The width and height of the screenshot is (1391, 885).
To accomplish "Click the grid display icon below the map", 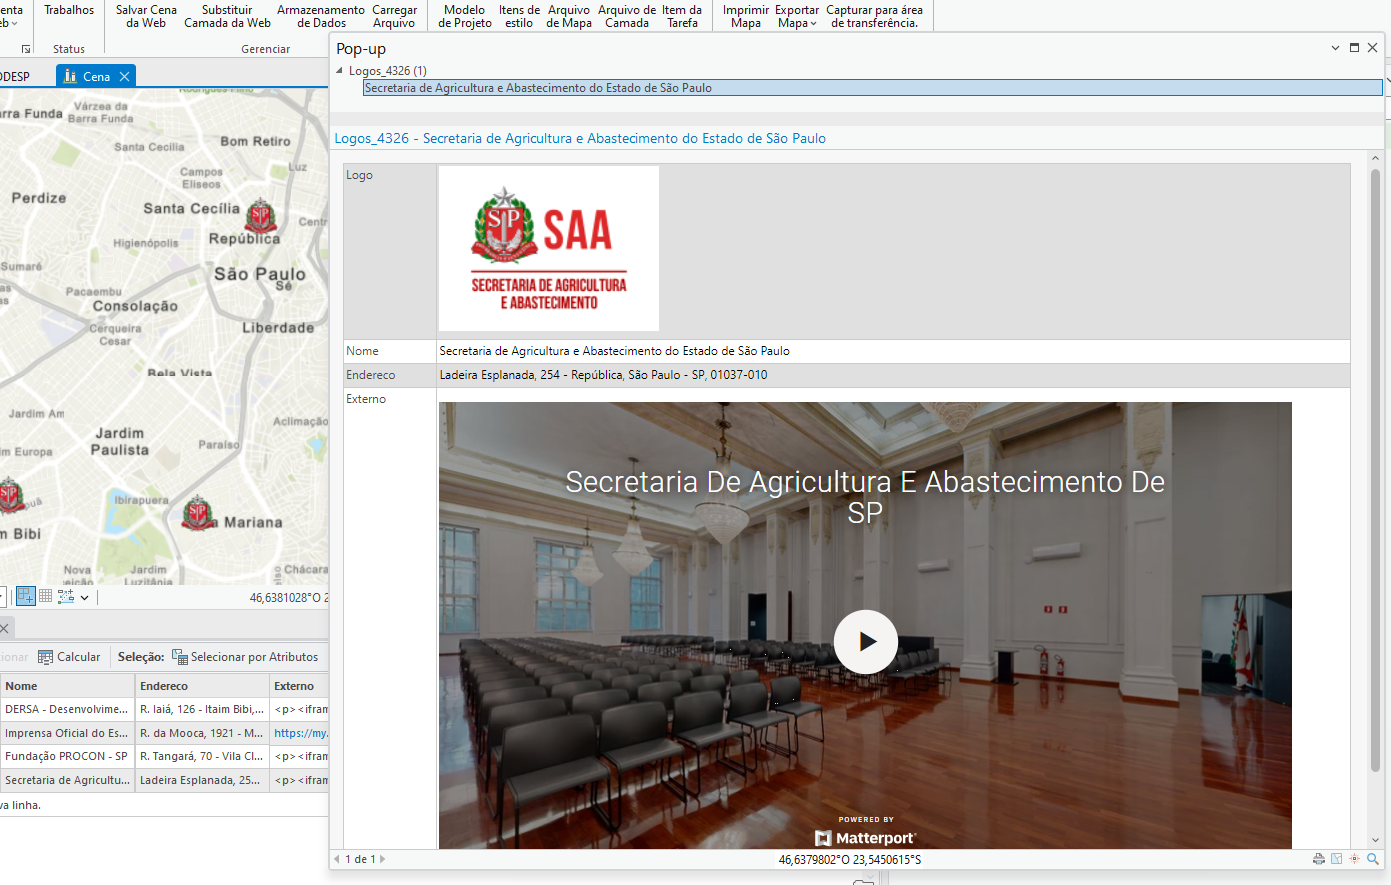I will (45, 596).
